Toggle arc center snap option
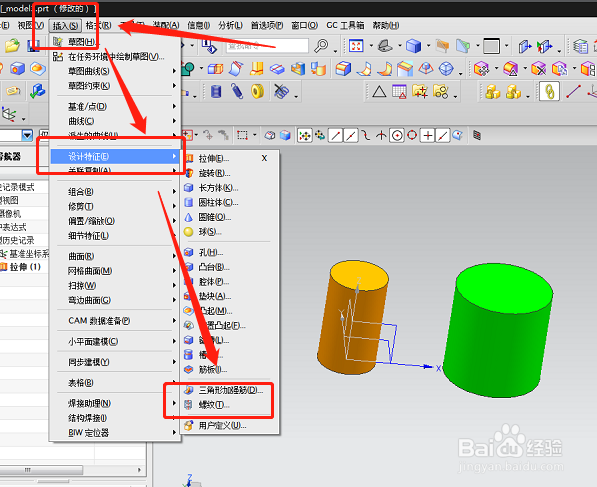Viewport: 597px width, 487px height. click(x=397, y=135)
